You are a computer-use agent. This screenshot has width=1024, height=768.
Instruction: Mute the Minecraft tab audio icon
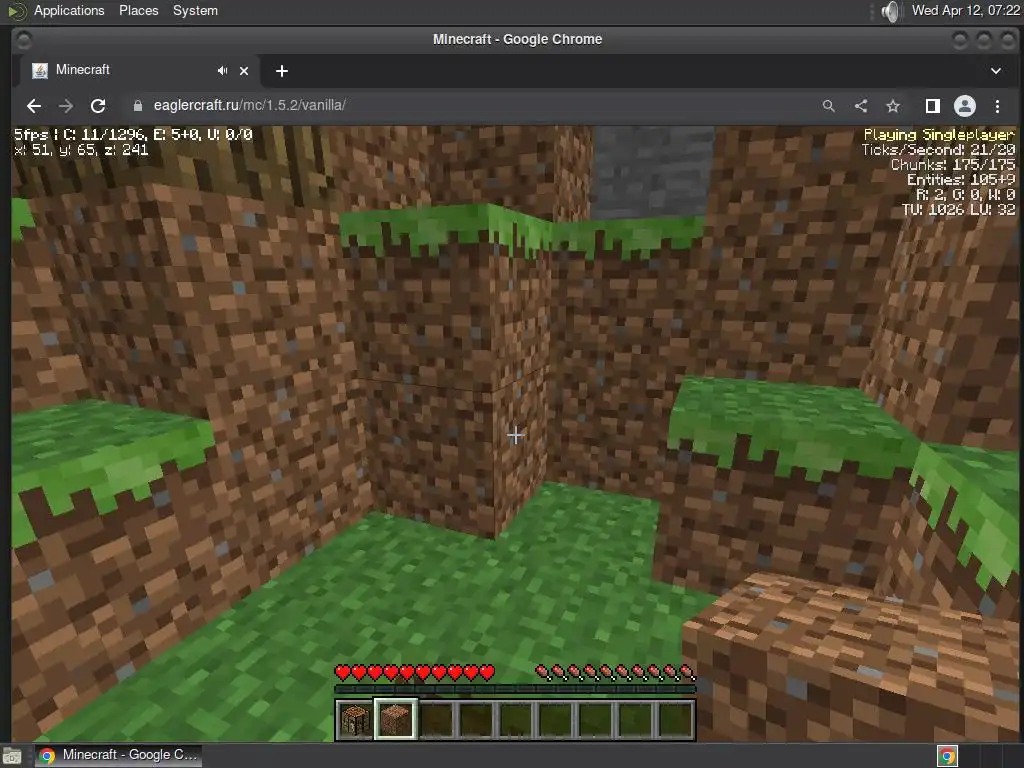click(222, 71)
